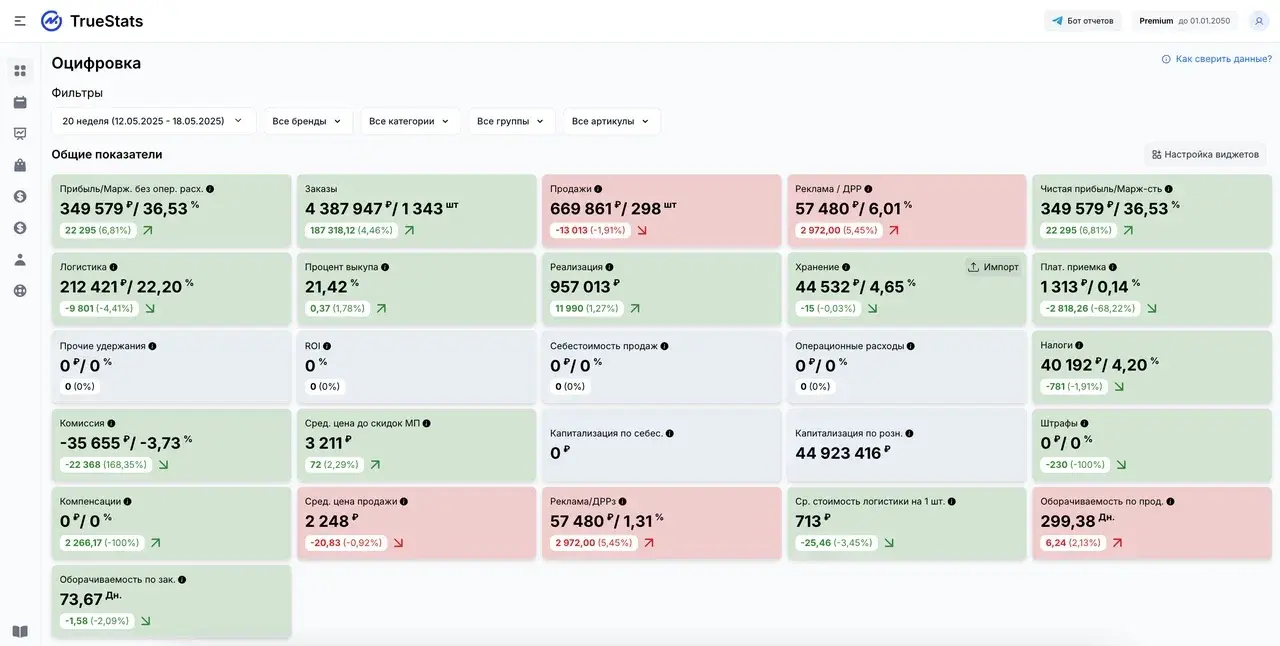Click info icon beside Процент выкупа

pyautogui.click(x=385, y=267)
